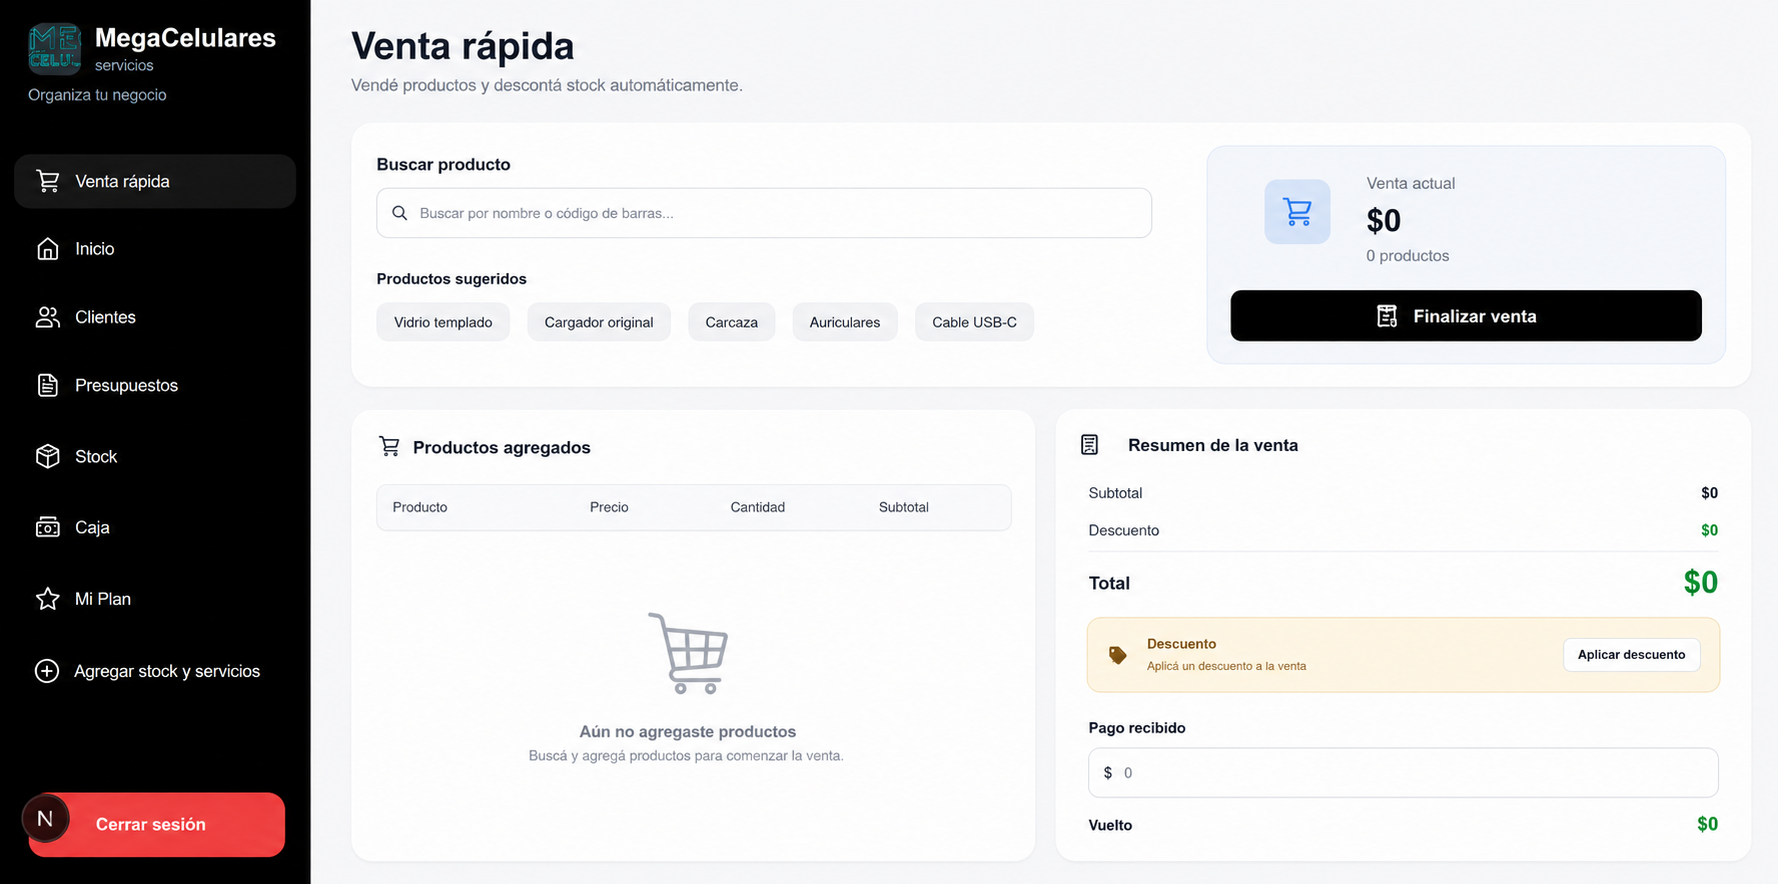Open the Venta rápida menu item

click(155, 181)
